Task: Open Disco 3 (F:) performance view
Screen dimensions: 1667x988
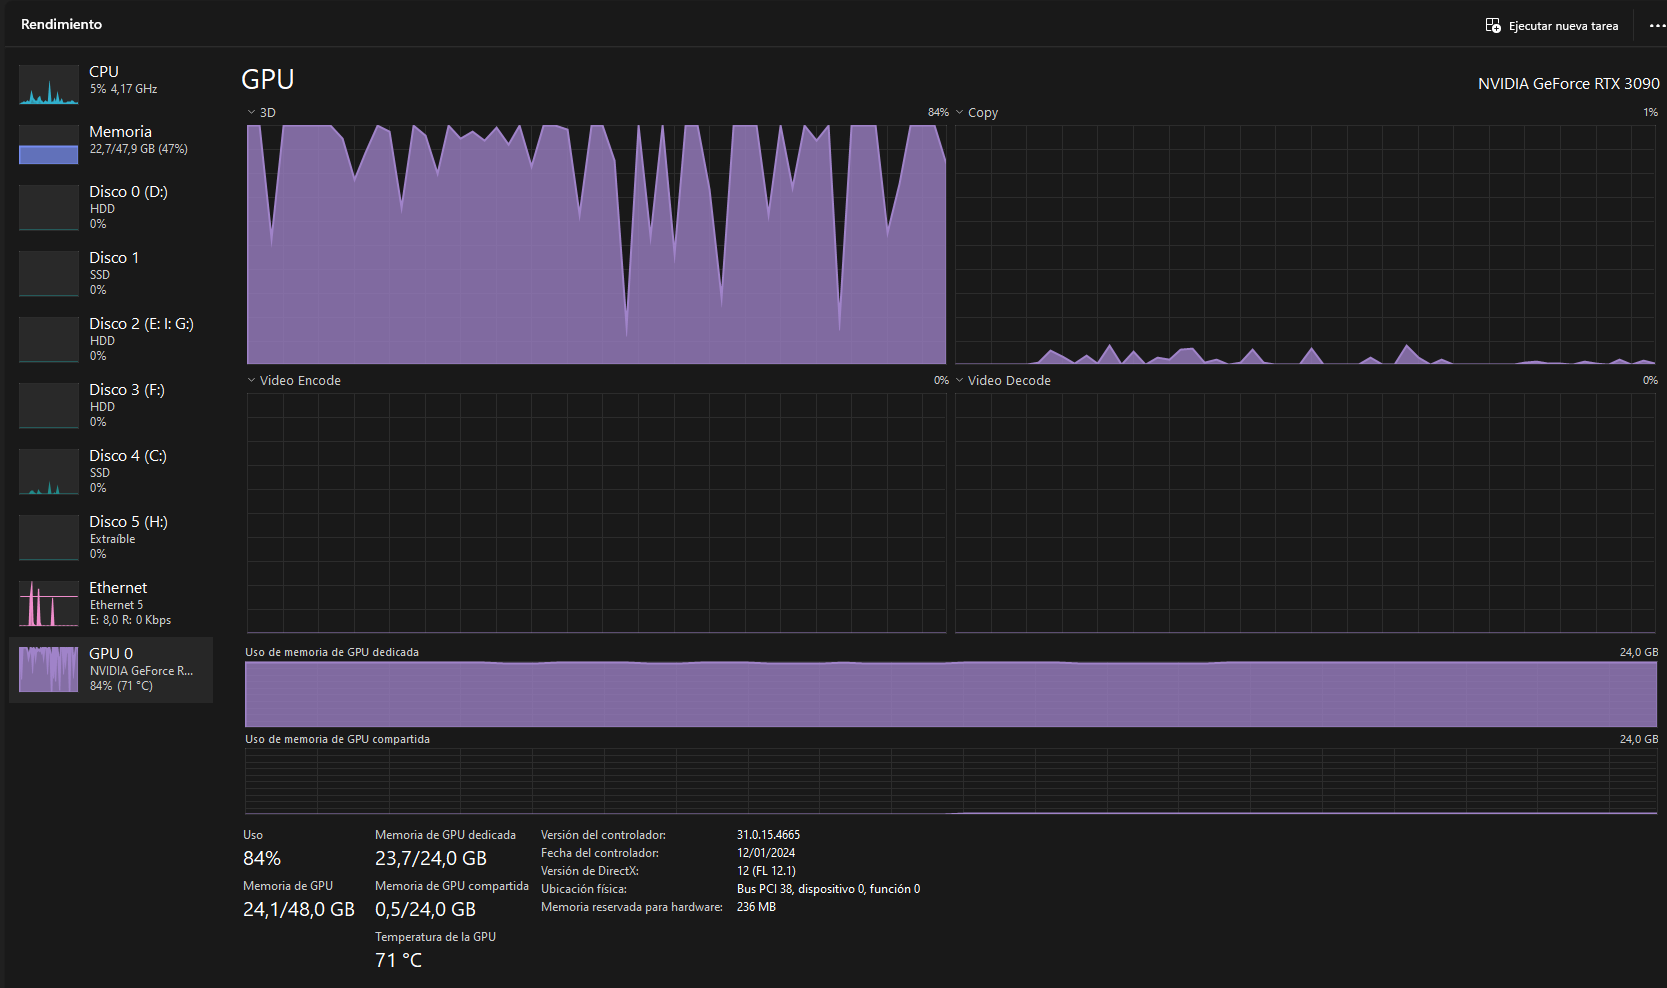Action: 127,390
